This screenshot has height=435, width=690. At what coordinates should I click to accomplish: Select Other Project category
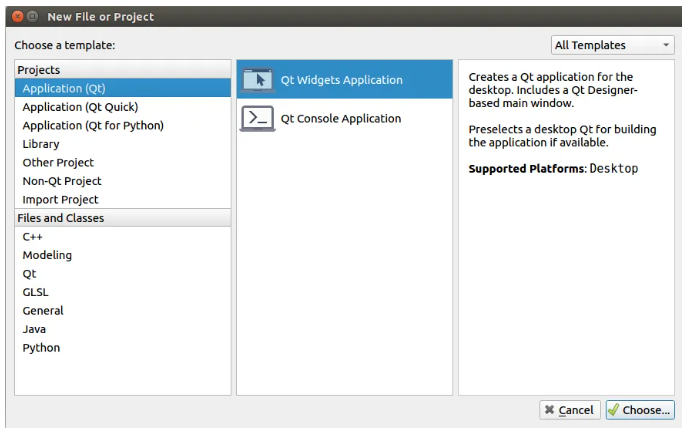123,162
